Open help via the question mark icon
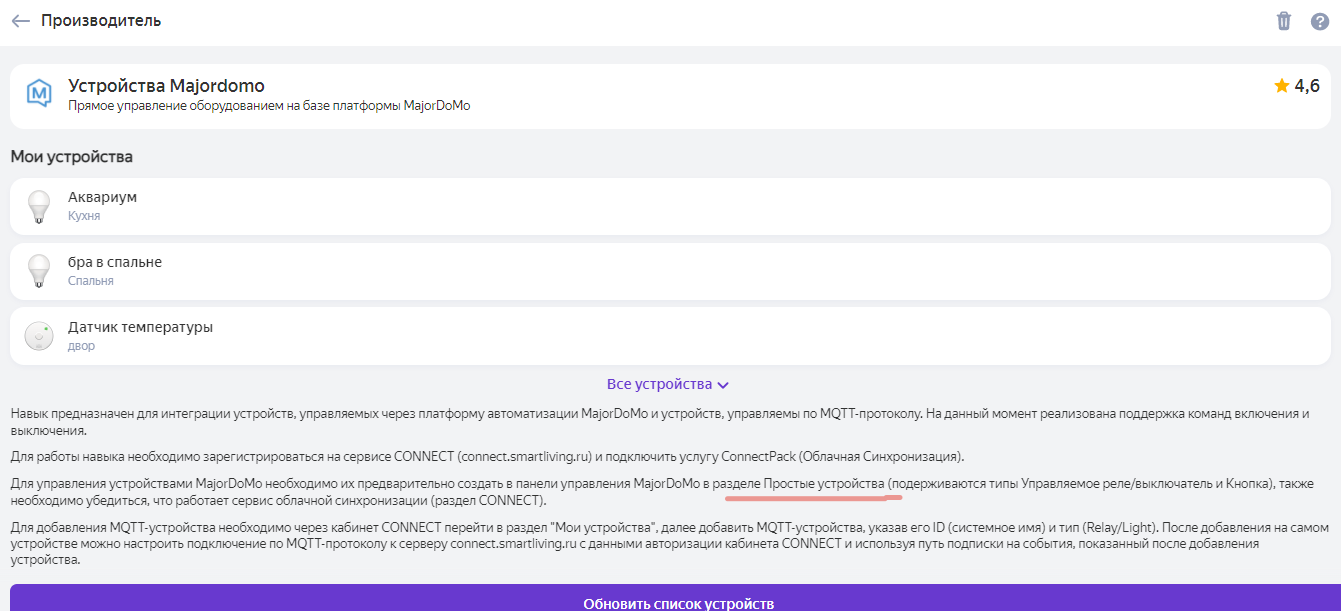Viewport: 1341px width, 611px height. coord(1319,21)
